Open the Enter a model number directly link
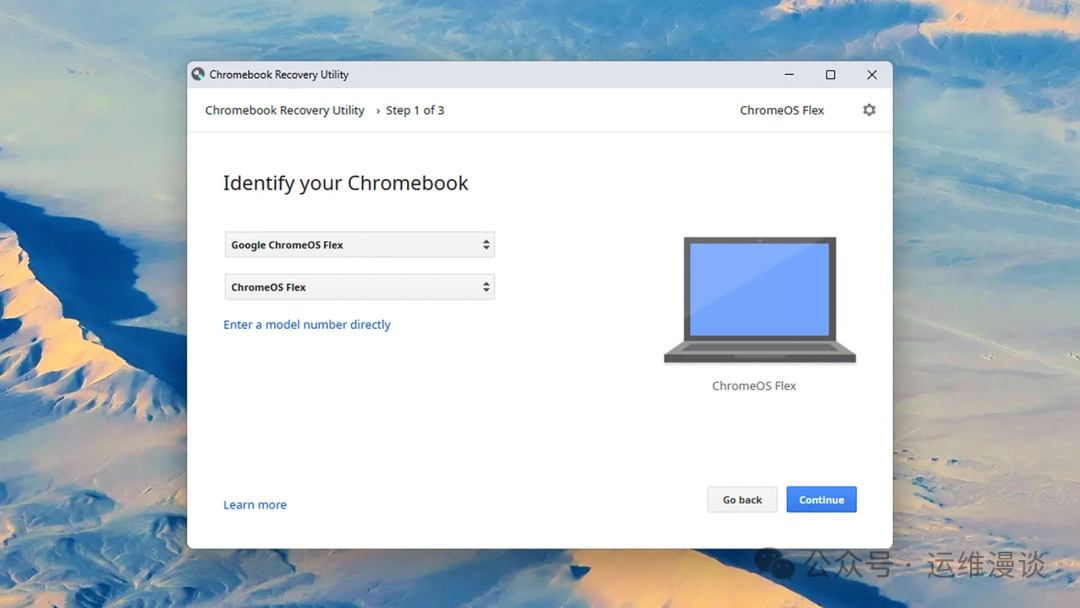 point(307,324)
